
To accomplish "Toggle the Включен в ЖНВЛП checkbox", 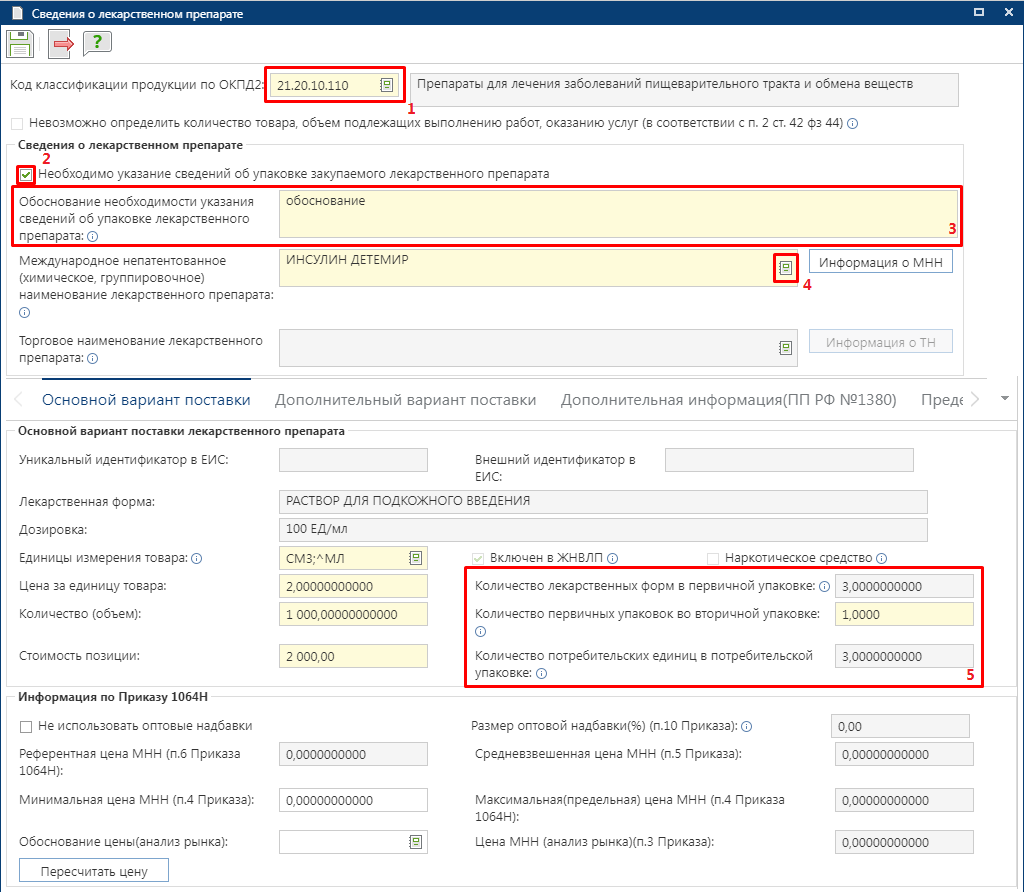I will click(478, 558).
